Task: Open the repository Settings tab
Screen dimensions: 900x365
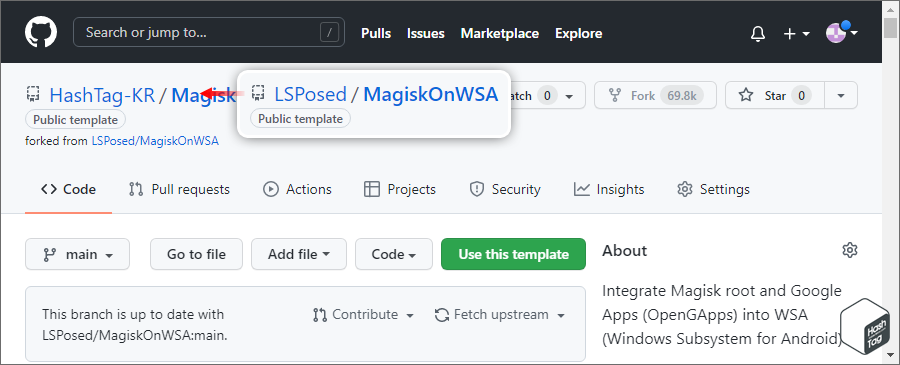Action: coord(713,189)
